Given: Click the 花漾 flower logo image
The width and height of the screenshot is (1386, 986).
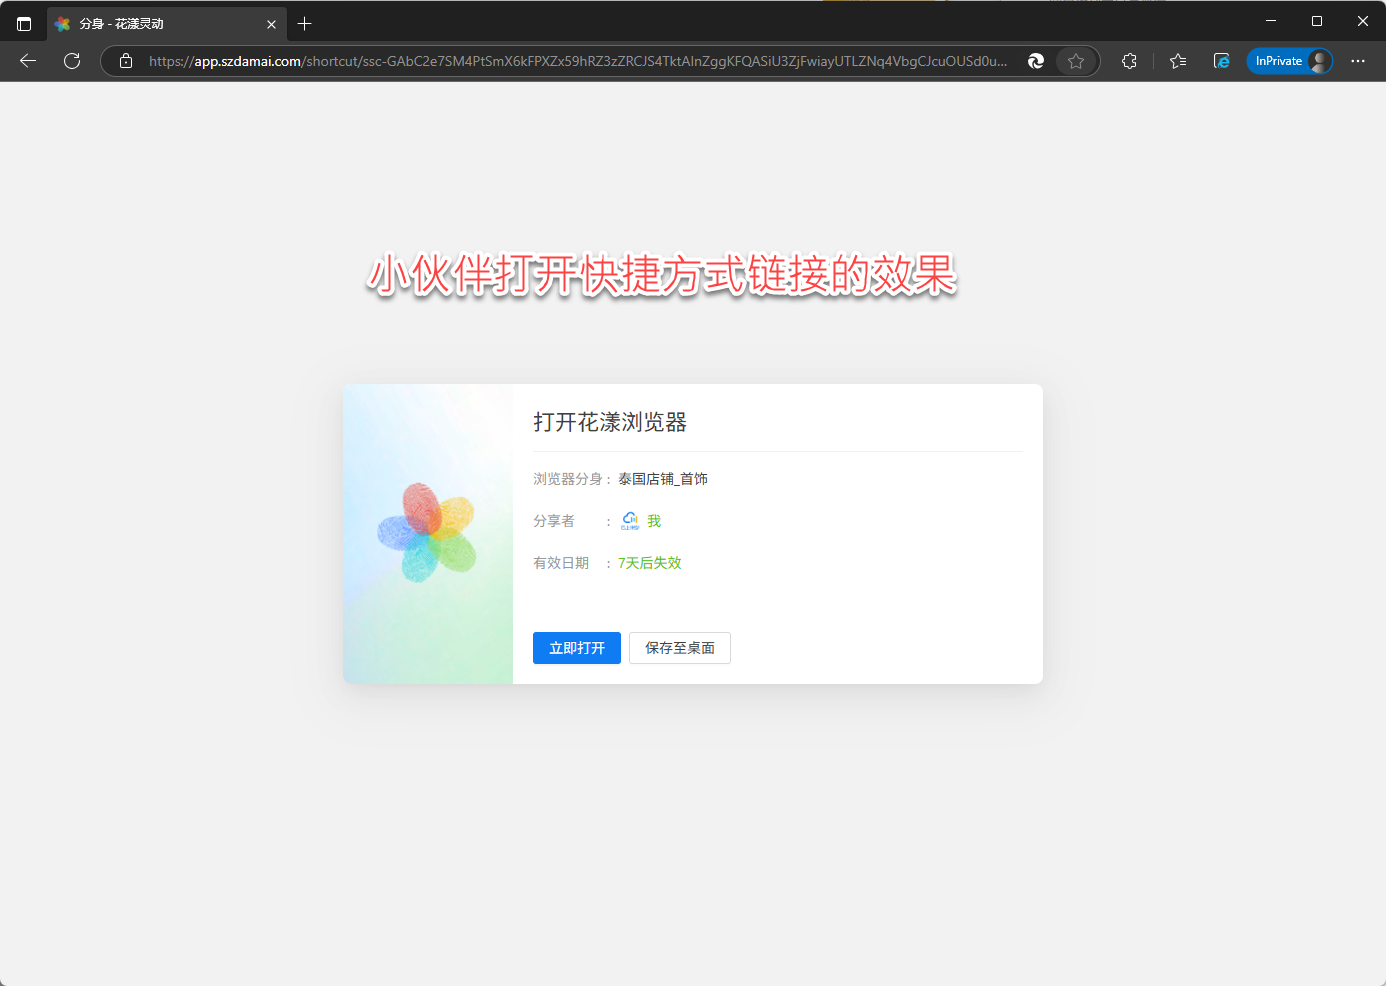Looking at the screenshot, I should tap(427, 533).
